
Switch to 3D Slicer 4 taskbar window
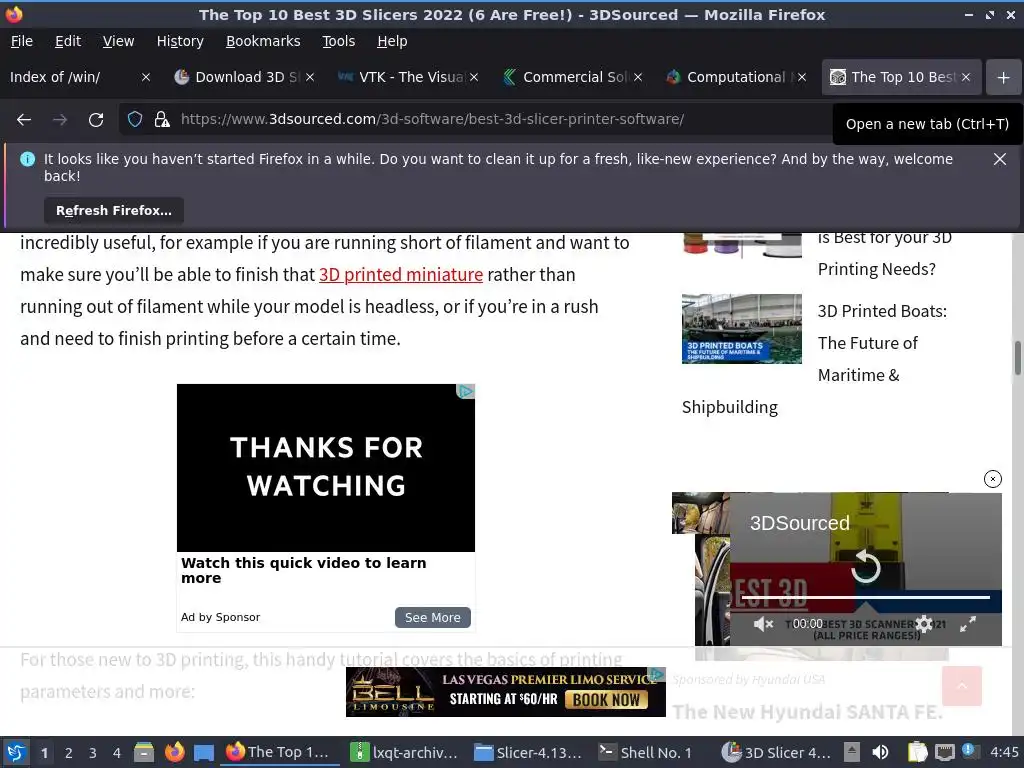coord(777,752)
